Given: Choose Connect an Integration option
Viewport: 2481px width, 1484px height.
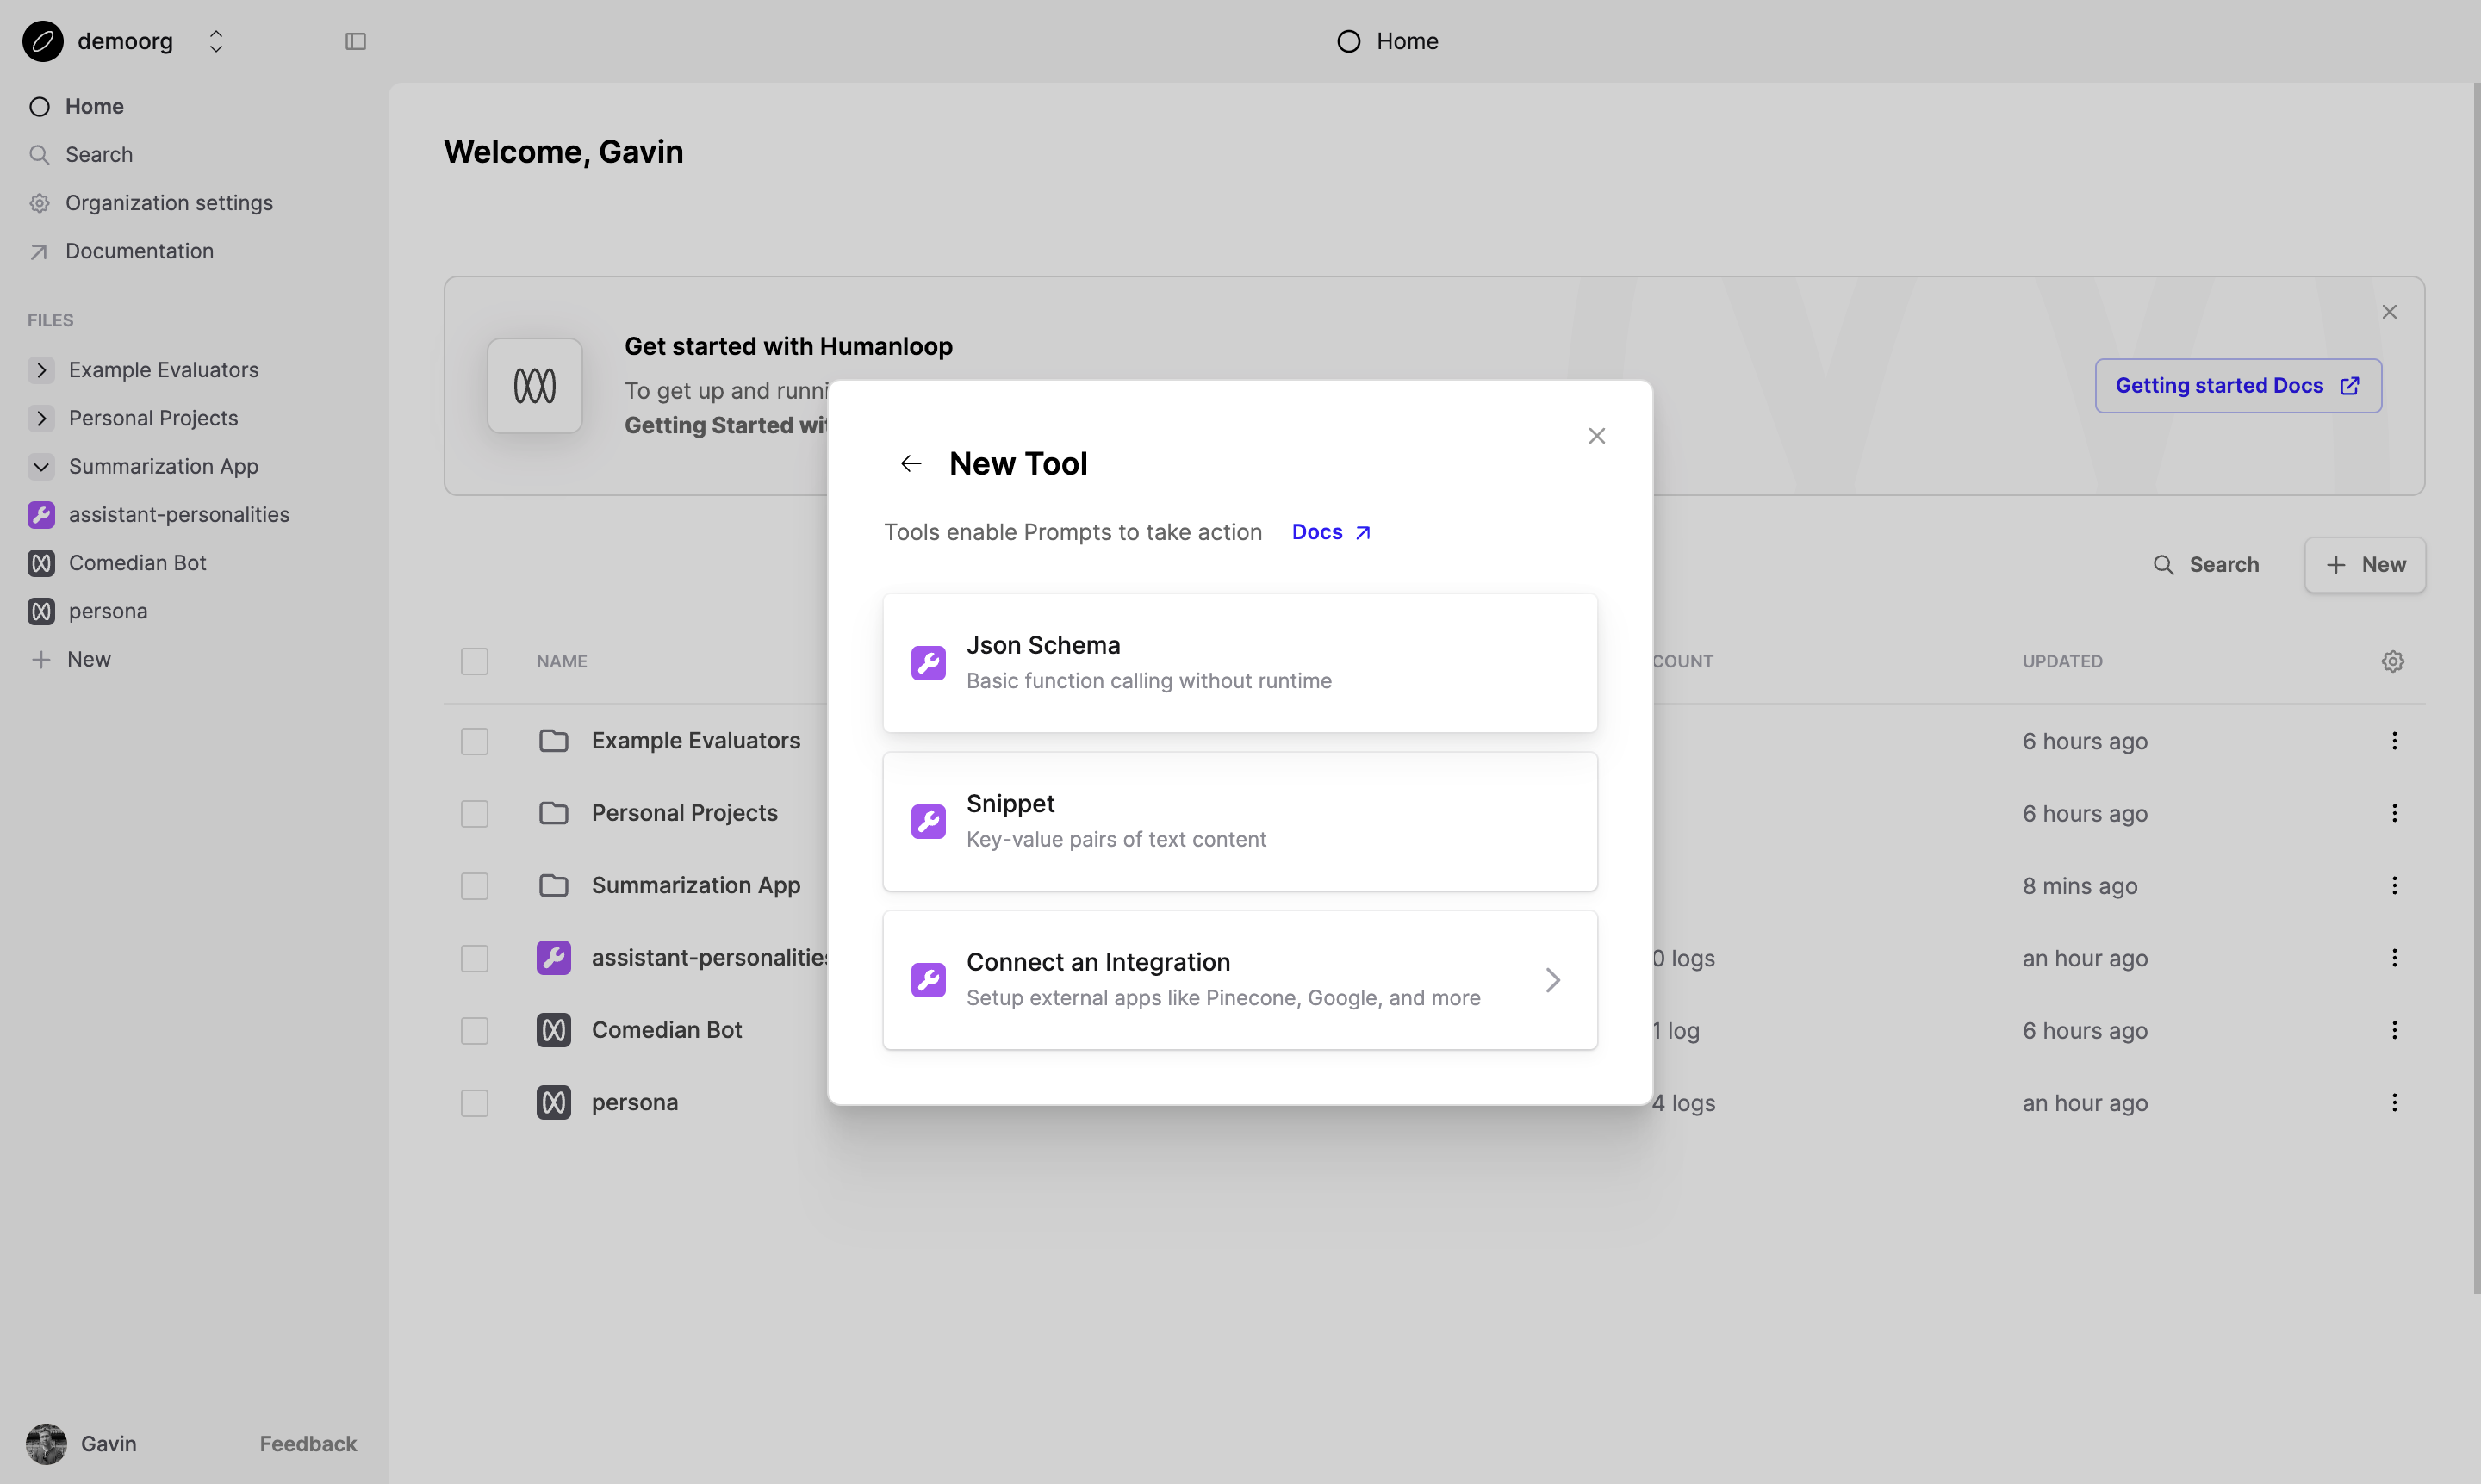Looking at the screenshot, I should [x=1240, y=980].
